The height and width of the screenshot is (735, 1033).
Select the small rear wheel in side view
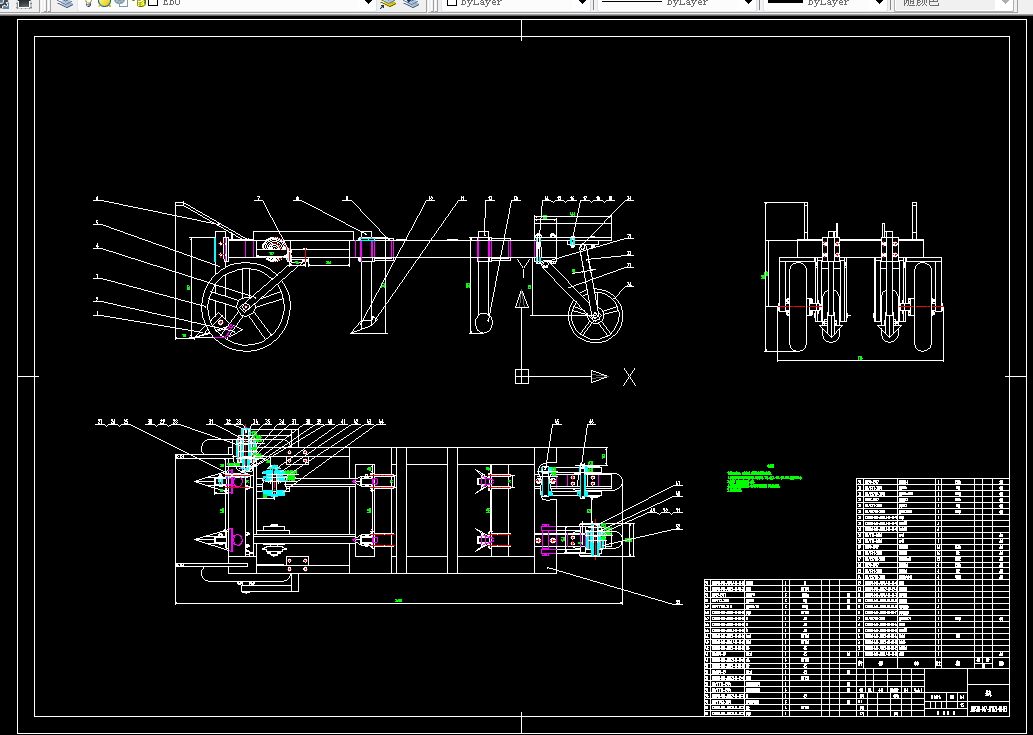coord(595,315)
